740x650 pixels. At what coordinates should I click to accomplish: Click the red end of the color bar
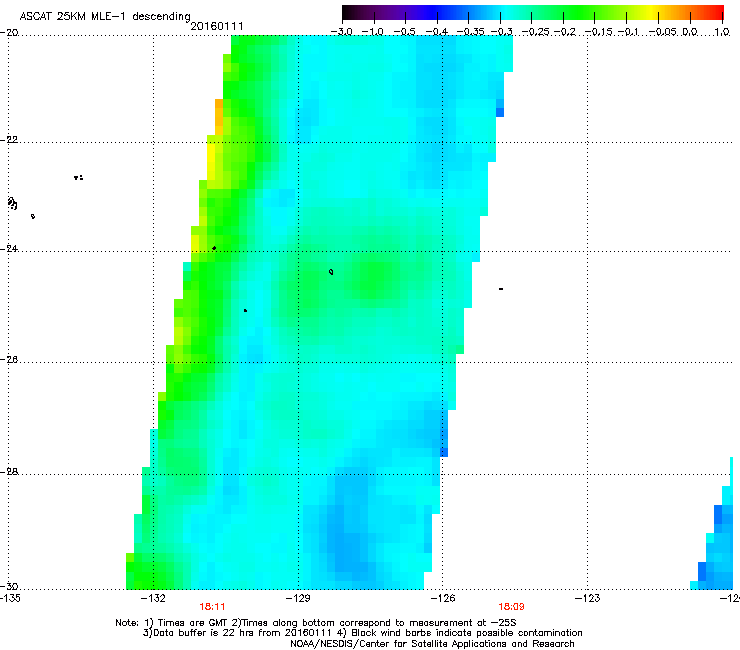coord(717,12)
